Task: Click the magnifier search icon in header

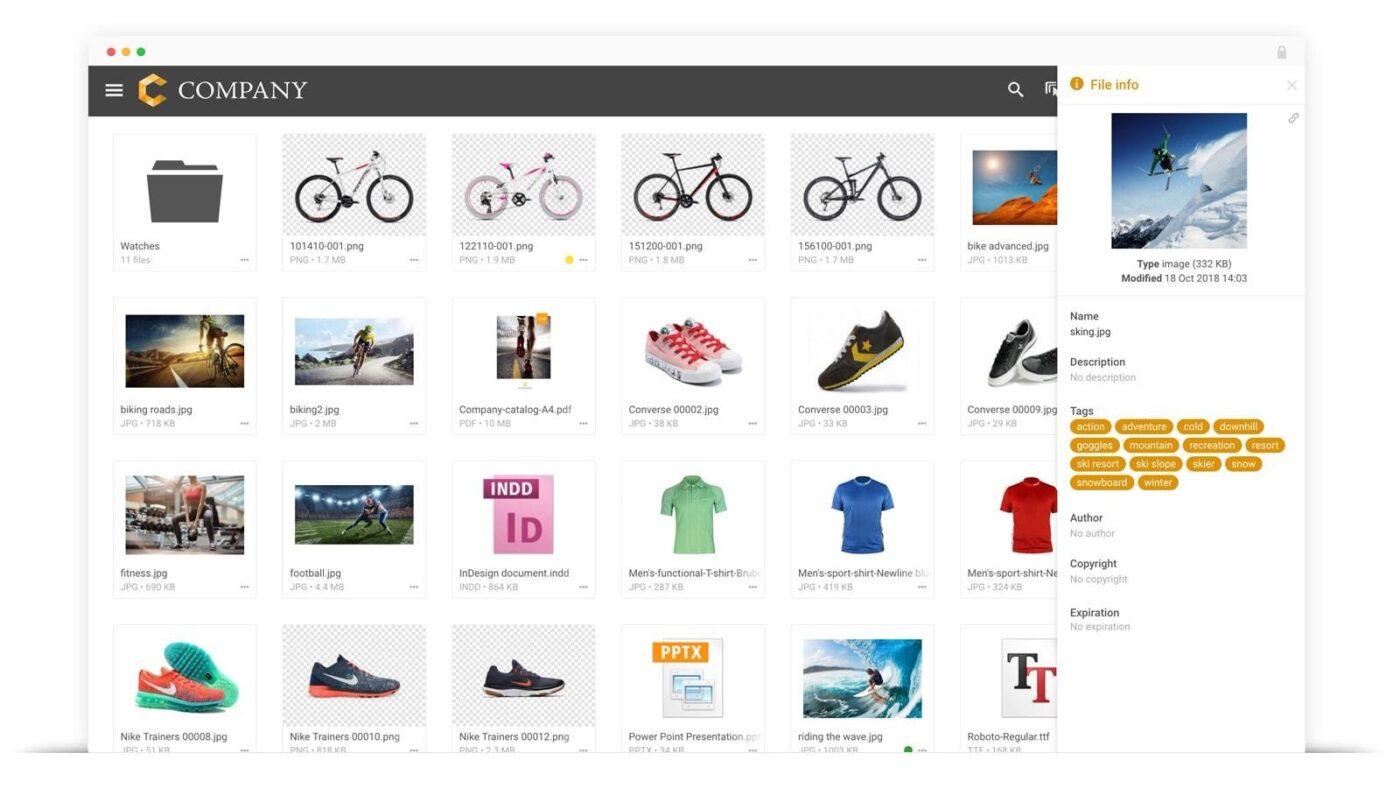Action: (x=1015, y=90)
